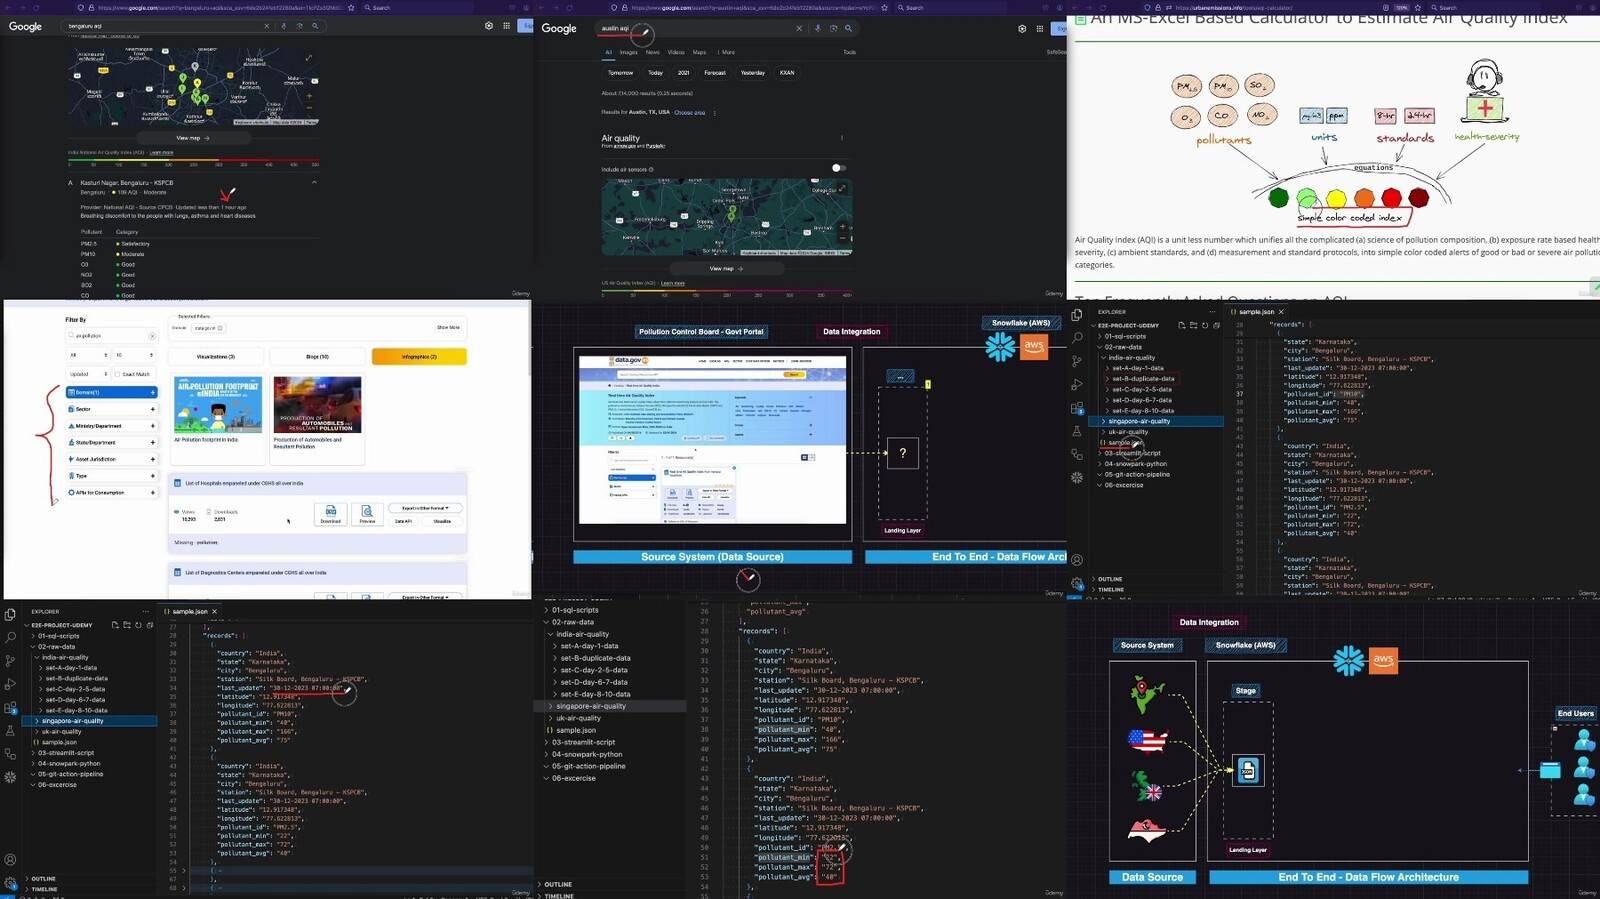Open Accounts icon in middle-right VS Code window
This screenshot has height=899, width=1600.
click(1076, 560)
